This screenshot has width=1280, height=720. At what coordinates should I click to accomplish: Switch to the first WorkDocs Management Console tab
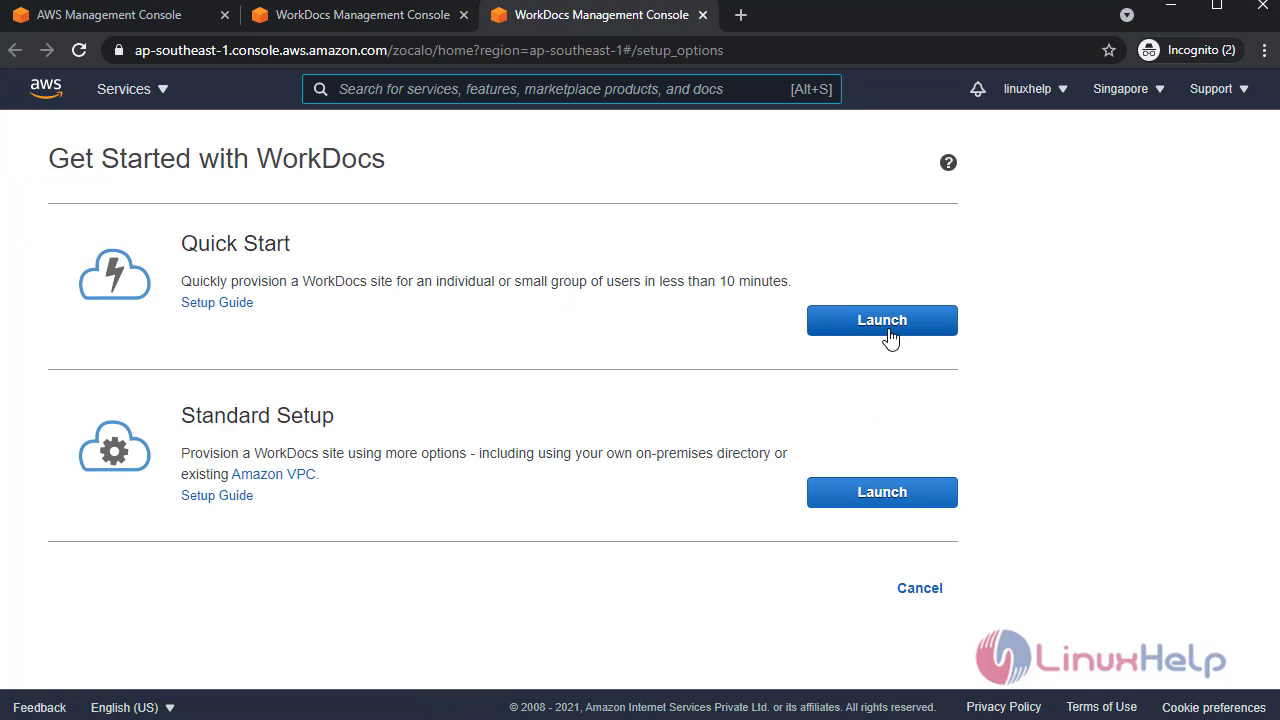pyautogui.click(x=362, y=15)
